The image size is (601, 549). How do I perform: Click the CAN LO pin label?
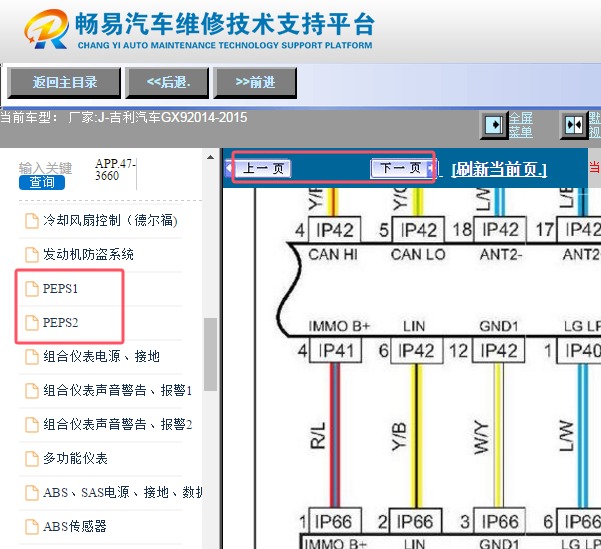(x=418, y=255)
